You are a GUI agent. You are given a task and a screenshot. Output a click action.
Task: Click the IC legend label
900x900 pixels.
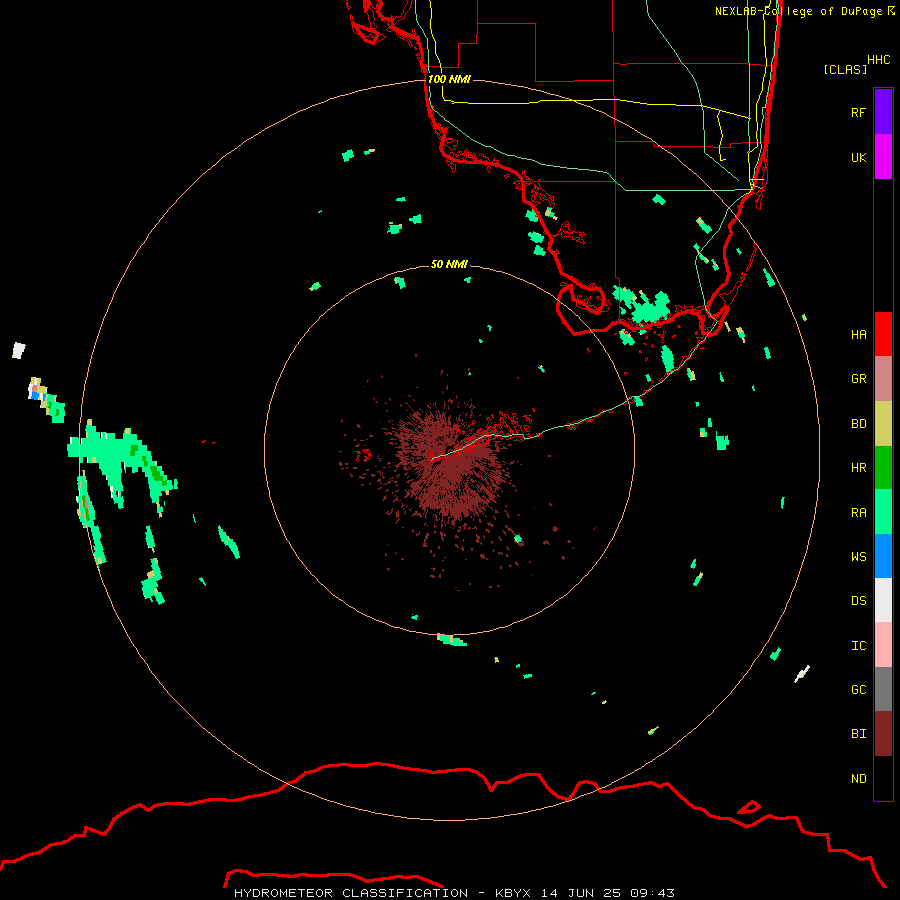coord(858,646)
